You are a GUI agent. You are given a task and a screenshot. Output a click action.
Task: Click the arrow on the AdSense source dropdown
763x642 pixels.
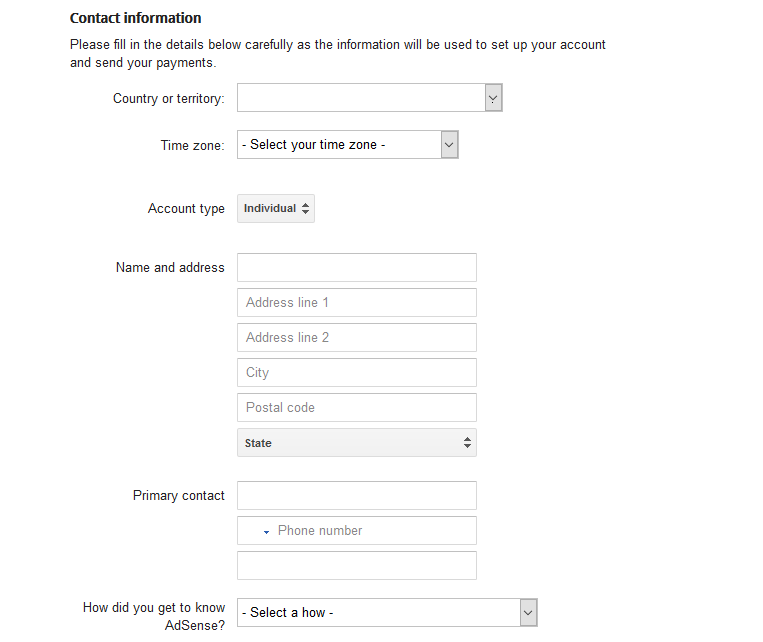(529, 612)
